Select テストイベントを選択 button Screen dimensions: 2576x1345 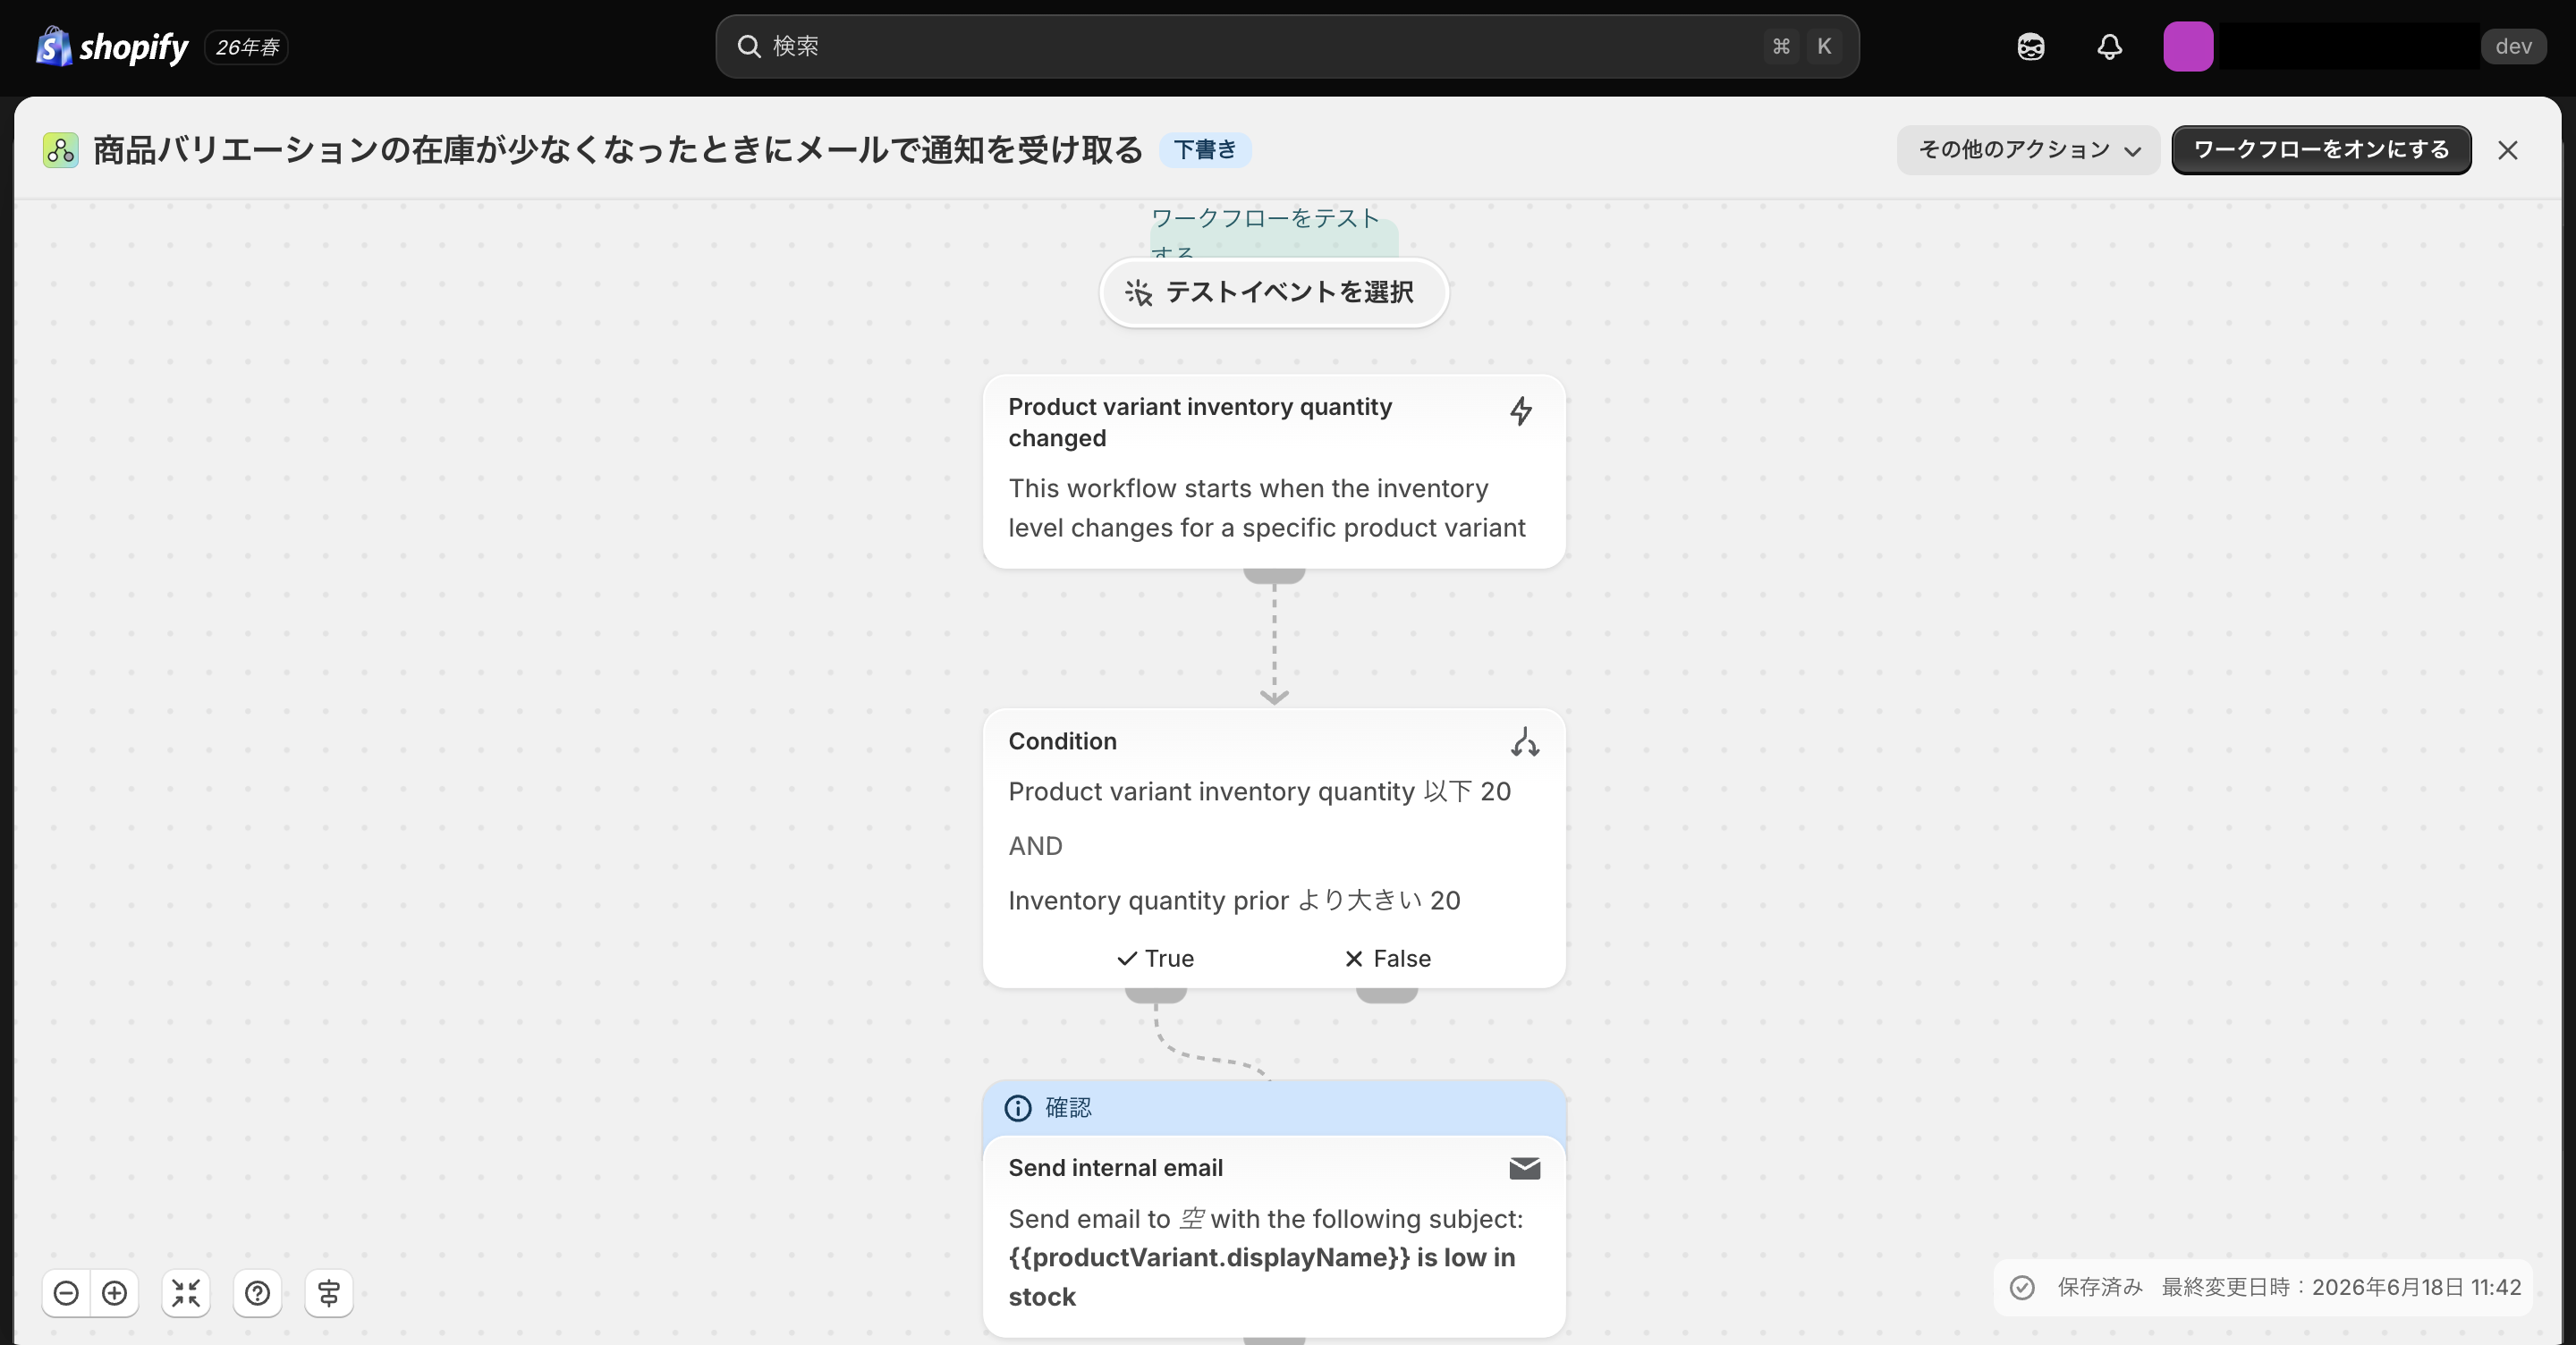click(1274, 292)
